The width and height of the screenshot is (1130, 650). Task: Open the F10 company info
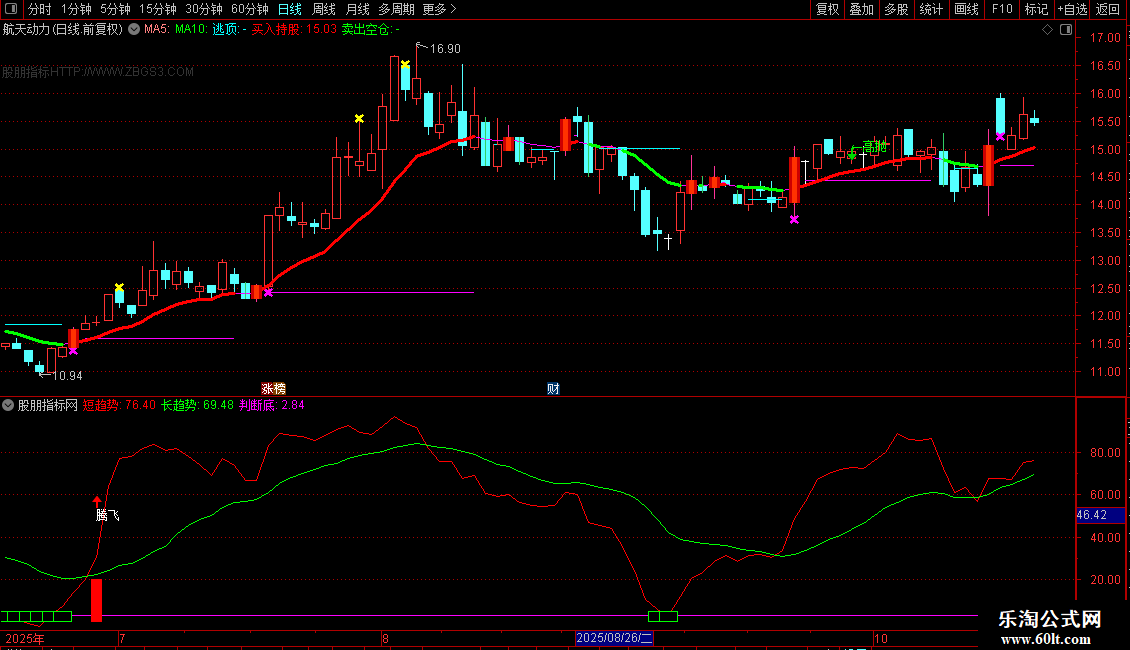pyautogui.click(x=1002, y=9)
